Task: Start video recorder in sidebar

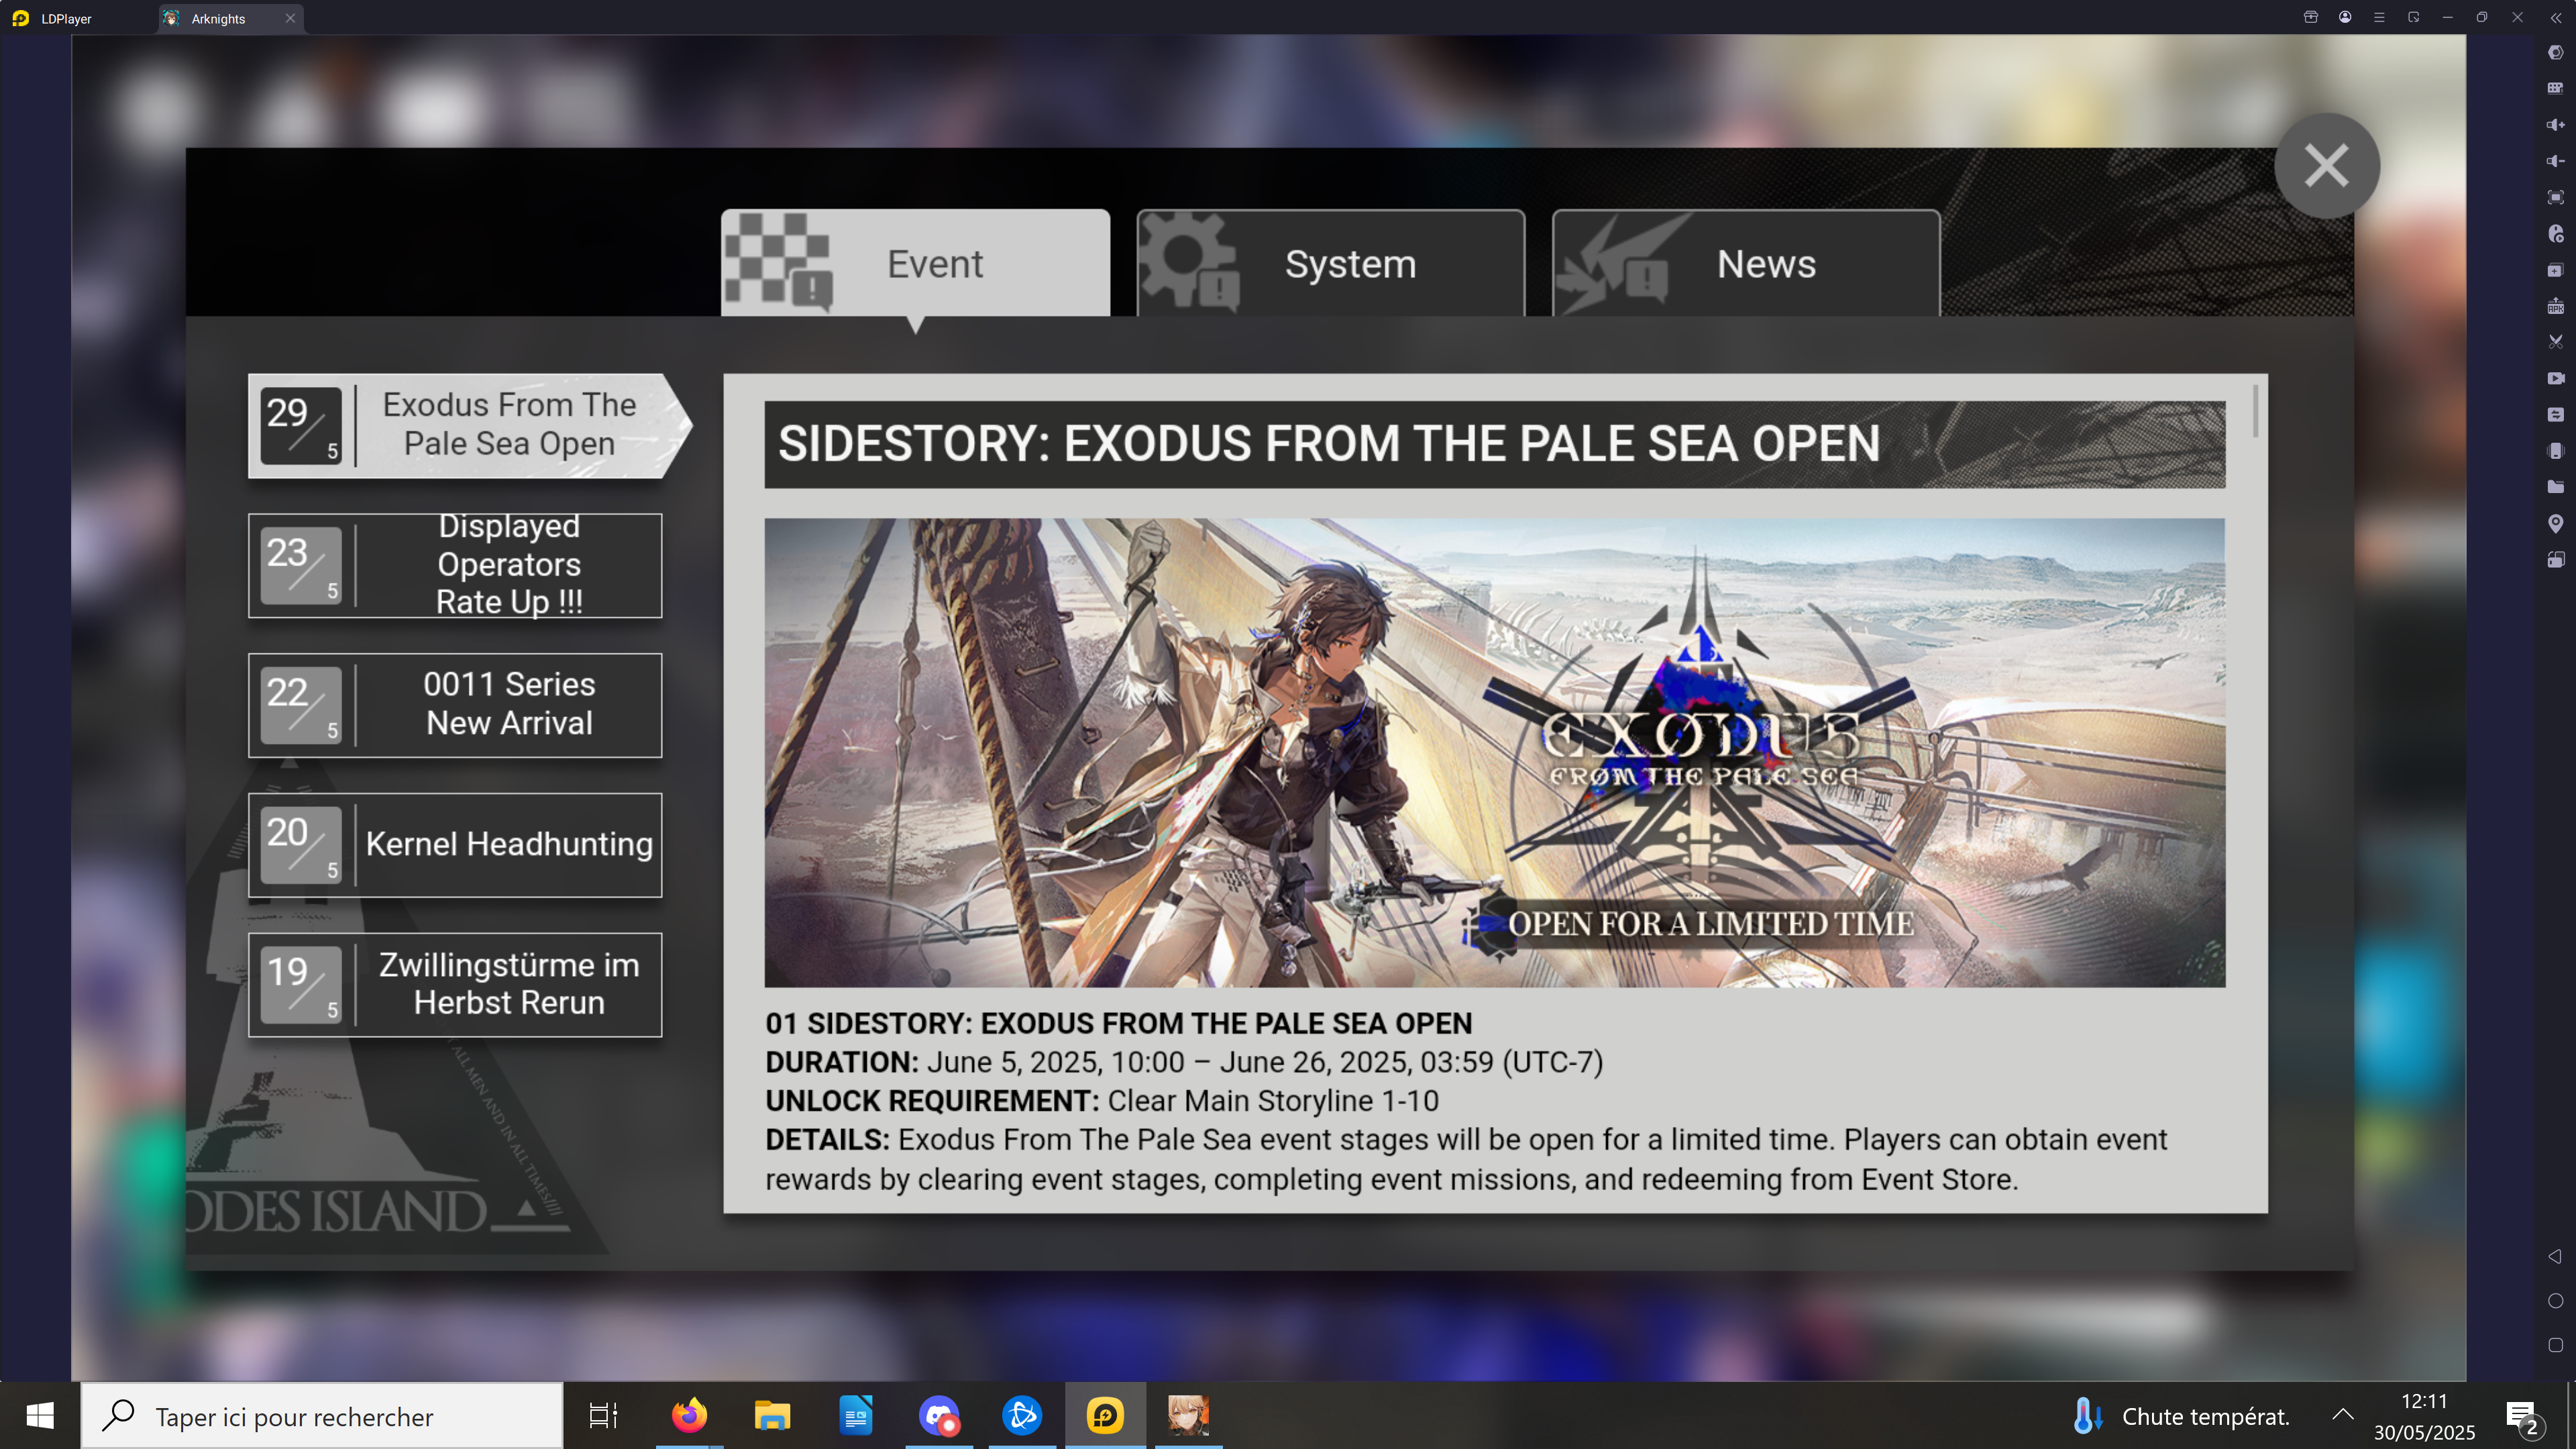Action: (x=2555, y=378)
